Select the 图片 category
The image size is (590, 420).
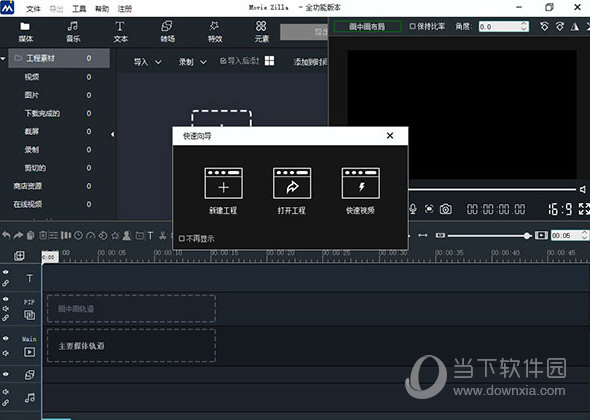tap(32, 95)
